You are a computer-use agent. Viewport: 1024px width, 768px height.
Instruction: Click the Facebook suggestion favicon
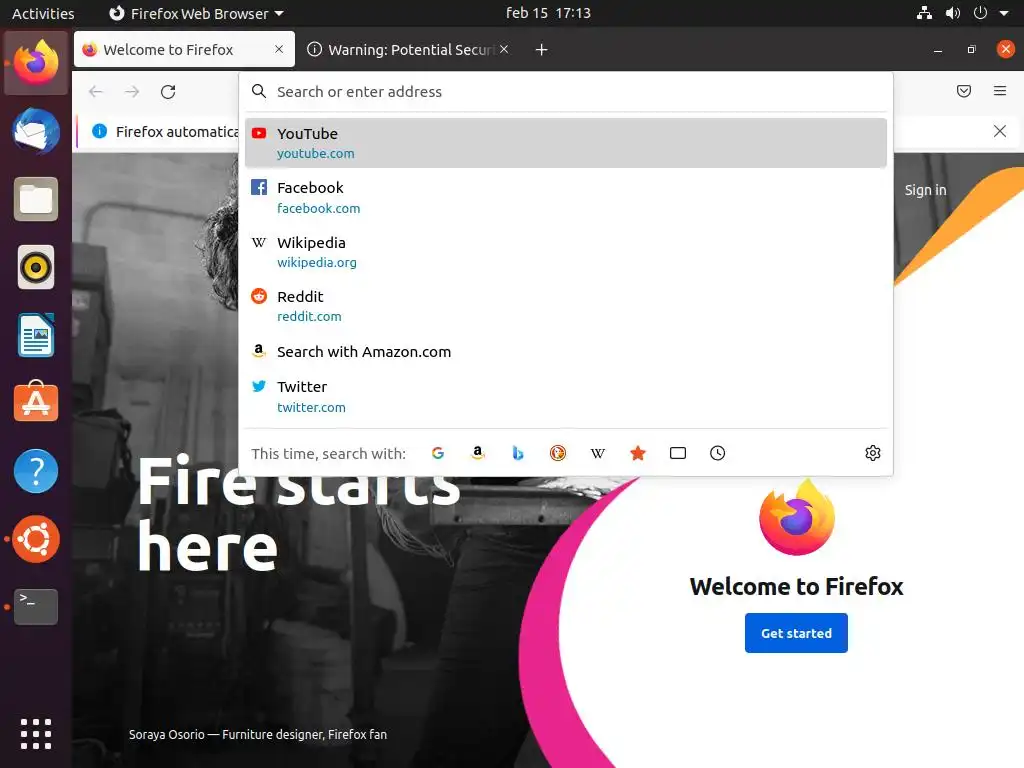(259, 187)
